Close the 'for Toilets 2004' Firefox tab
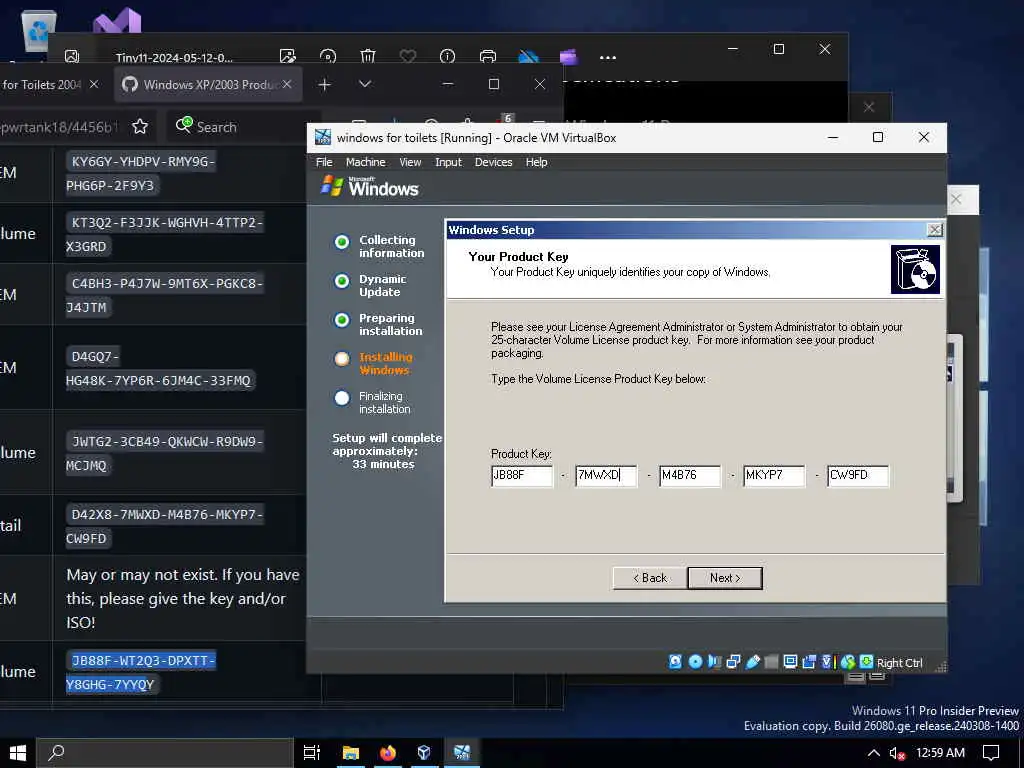The width and height of the screenshot is (1024, 768). coord(94,84)
